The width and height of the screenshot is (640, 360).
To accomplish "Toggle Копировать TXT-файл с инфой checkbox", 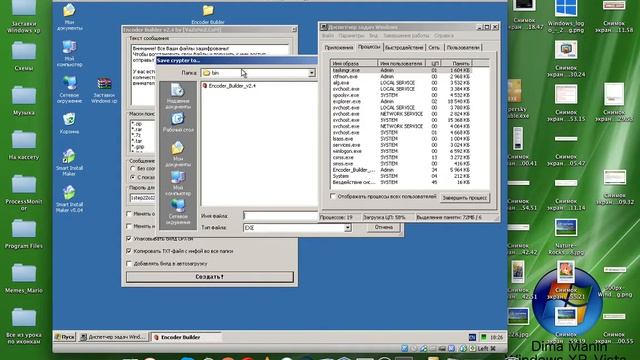I will [x=129, y=251].
